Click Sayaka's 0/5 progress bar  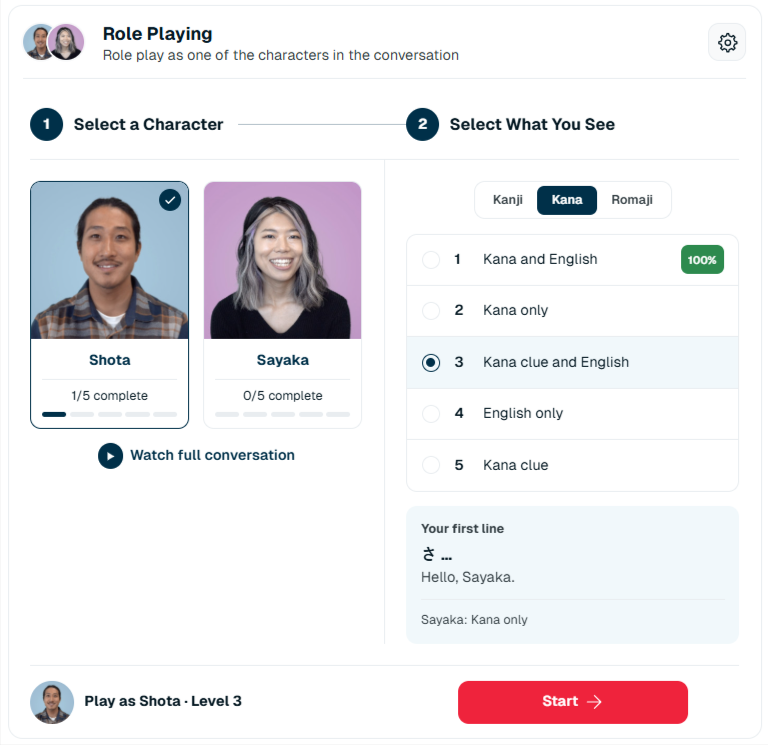click(283, 414)
